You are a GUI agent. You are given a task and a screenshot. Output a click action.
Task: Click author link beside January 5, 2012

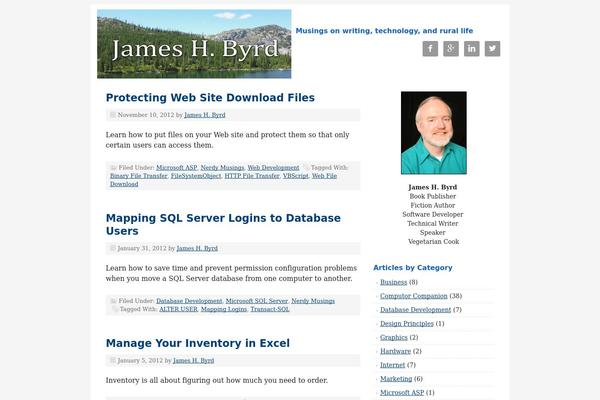pyautogui.click(x=193, y=360)
